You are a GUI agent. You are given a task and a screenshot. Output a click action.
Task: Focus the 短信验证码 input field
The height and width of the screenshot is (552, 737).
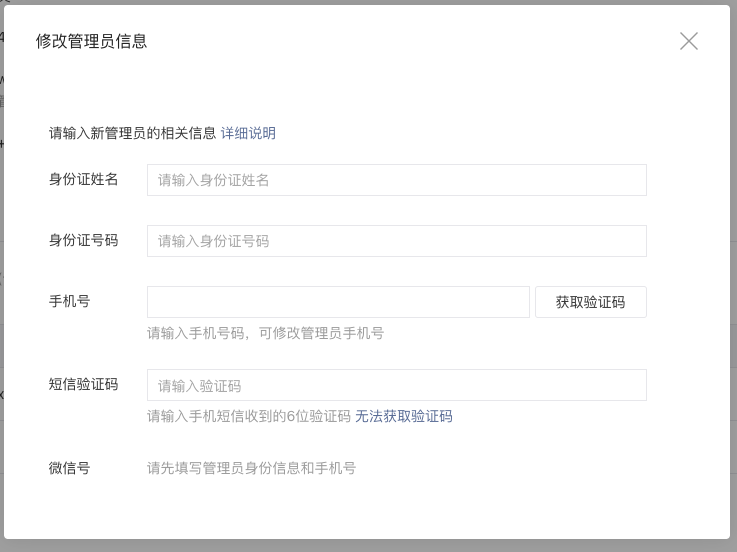click(x=397, y=385)
